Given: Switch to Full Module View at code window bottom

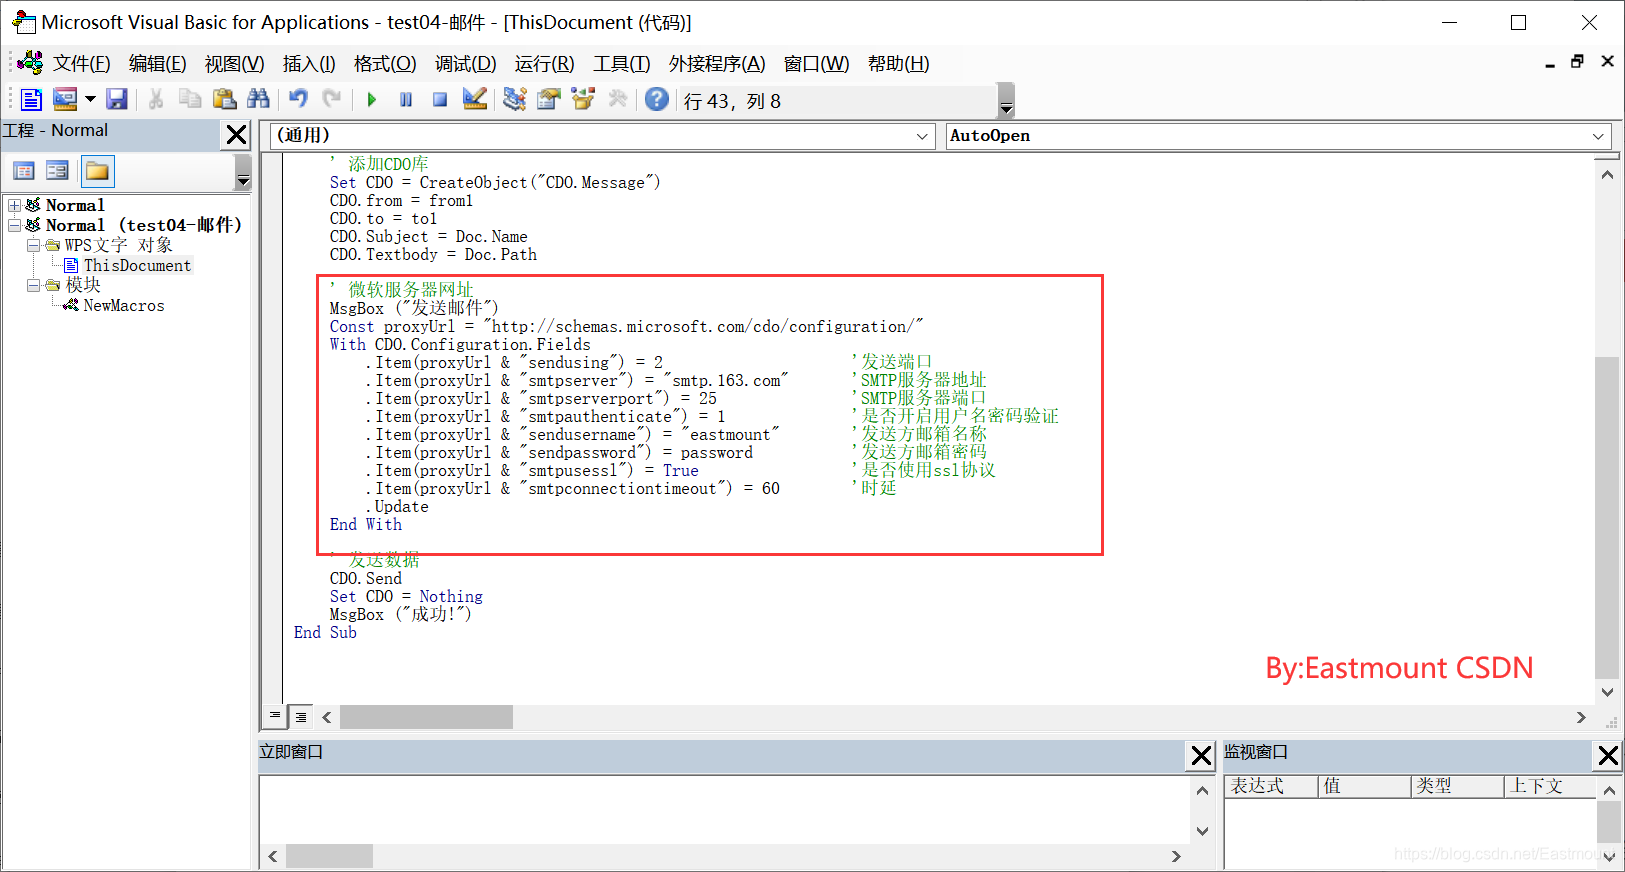Looking at the screenshot, I should pyautogui.click(x=300, y=716).
